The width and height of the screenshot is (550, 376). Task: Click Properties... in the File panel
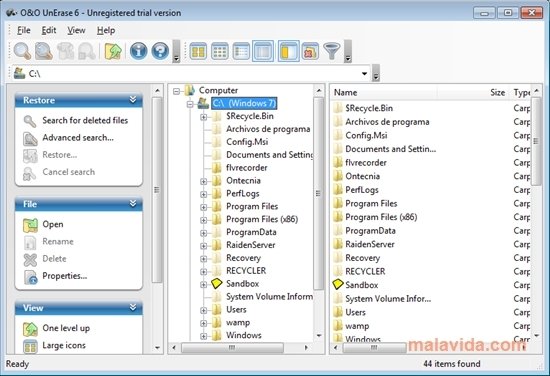[65, 276]
